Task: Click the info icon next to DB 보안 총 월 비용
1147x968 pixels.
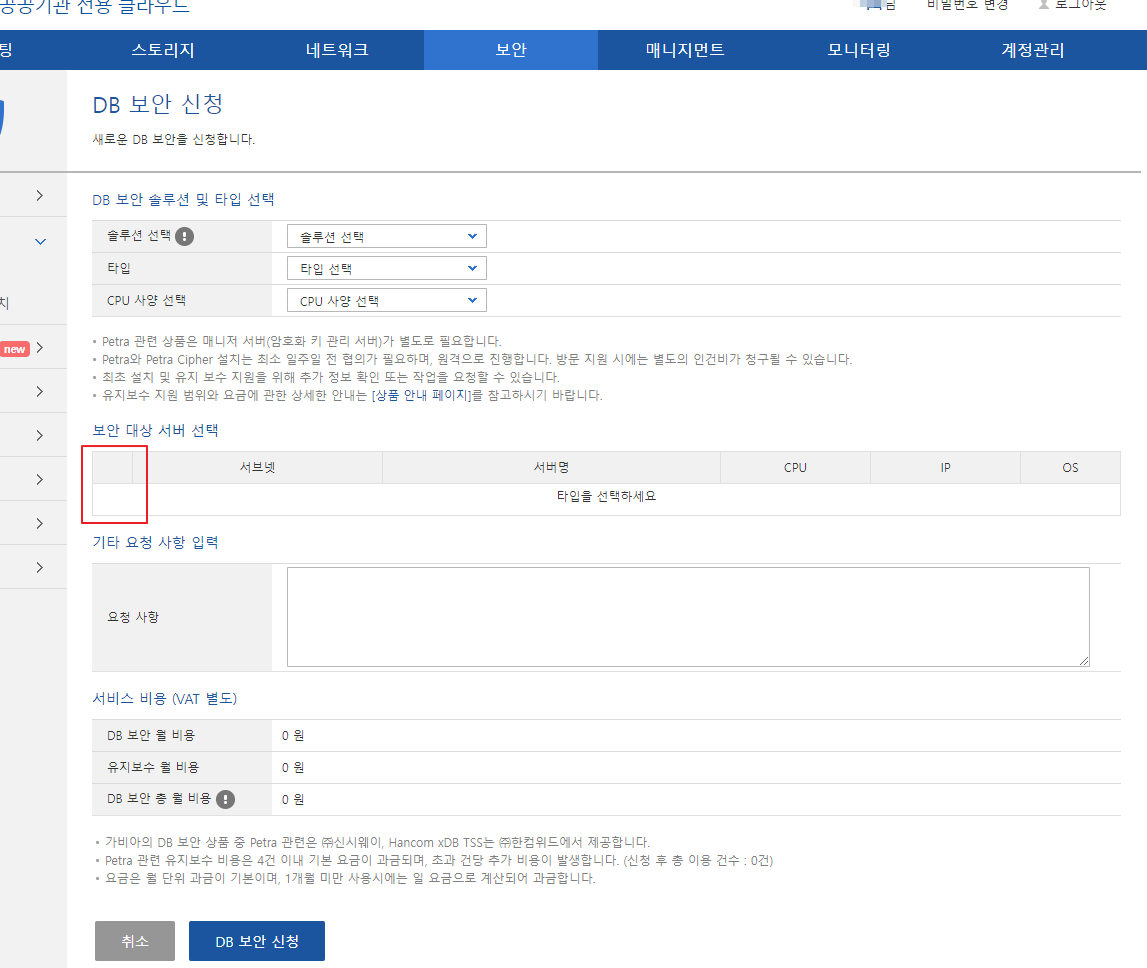Action: pos(225,799)
